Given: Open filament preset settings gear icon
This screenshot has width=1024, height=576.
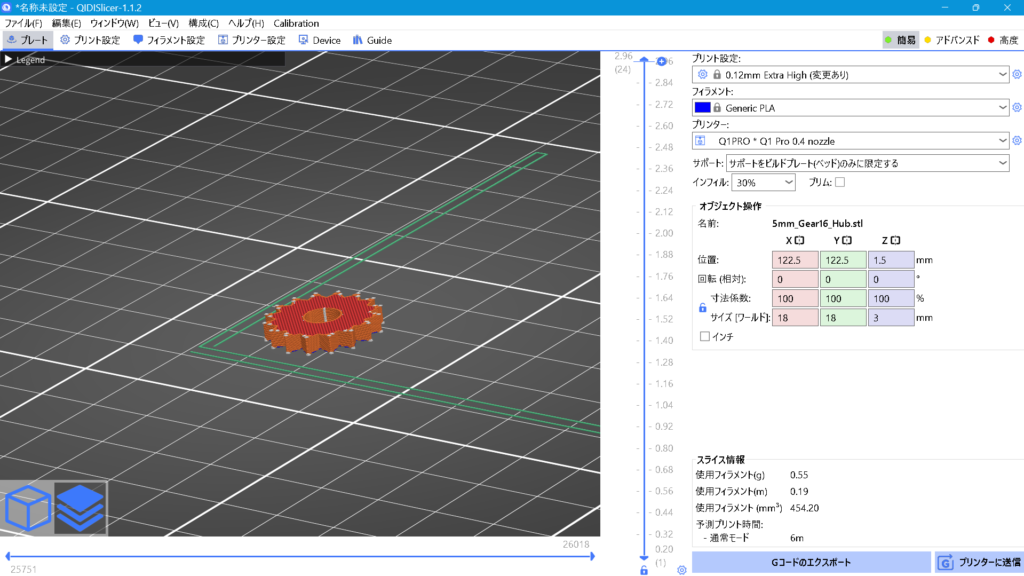Looking at the screenshot, I should pos(1017,107).
